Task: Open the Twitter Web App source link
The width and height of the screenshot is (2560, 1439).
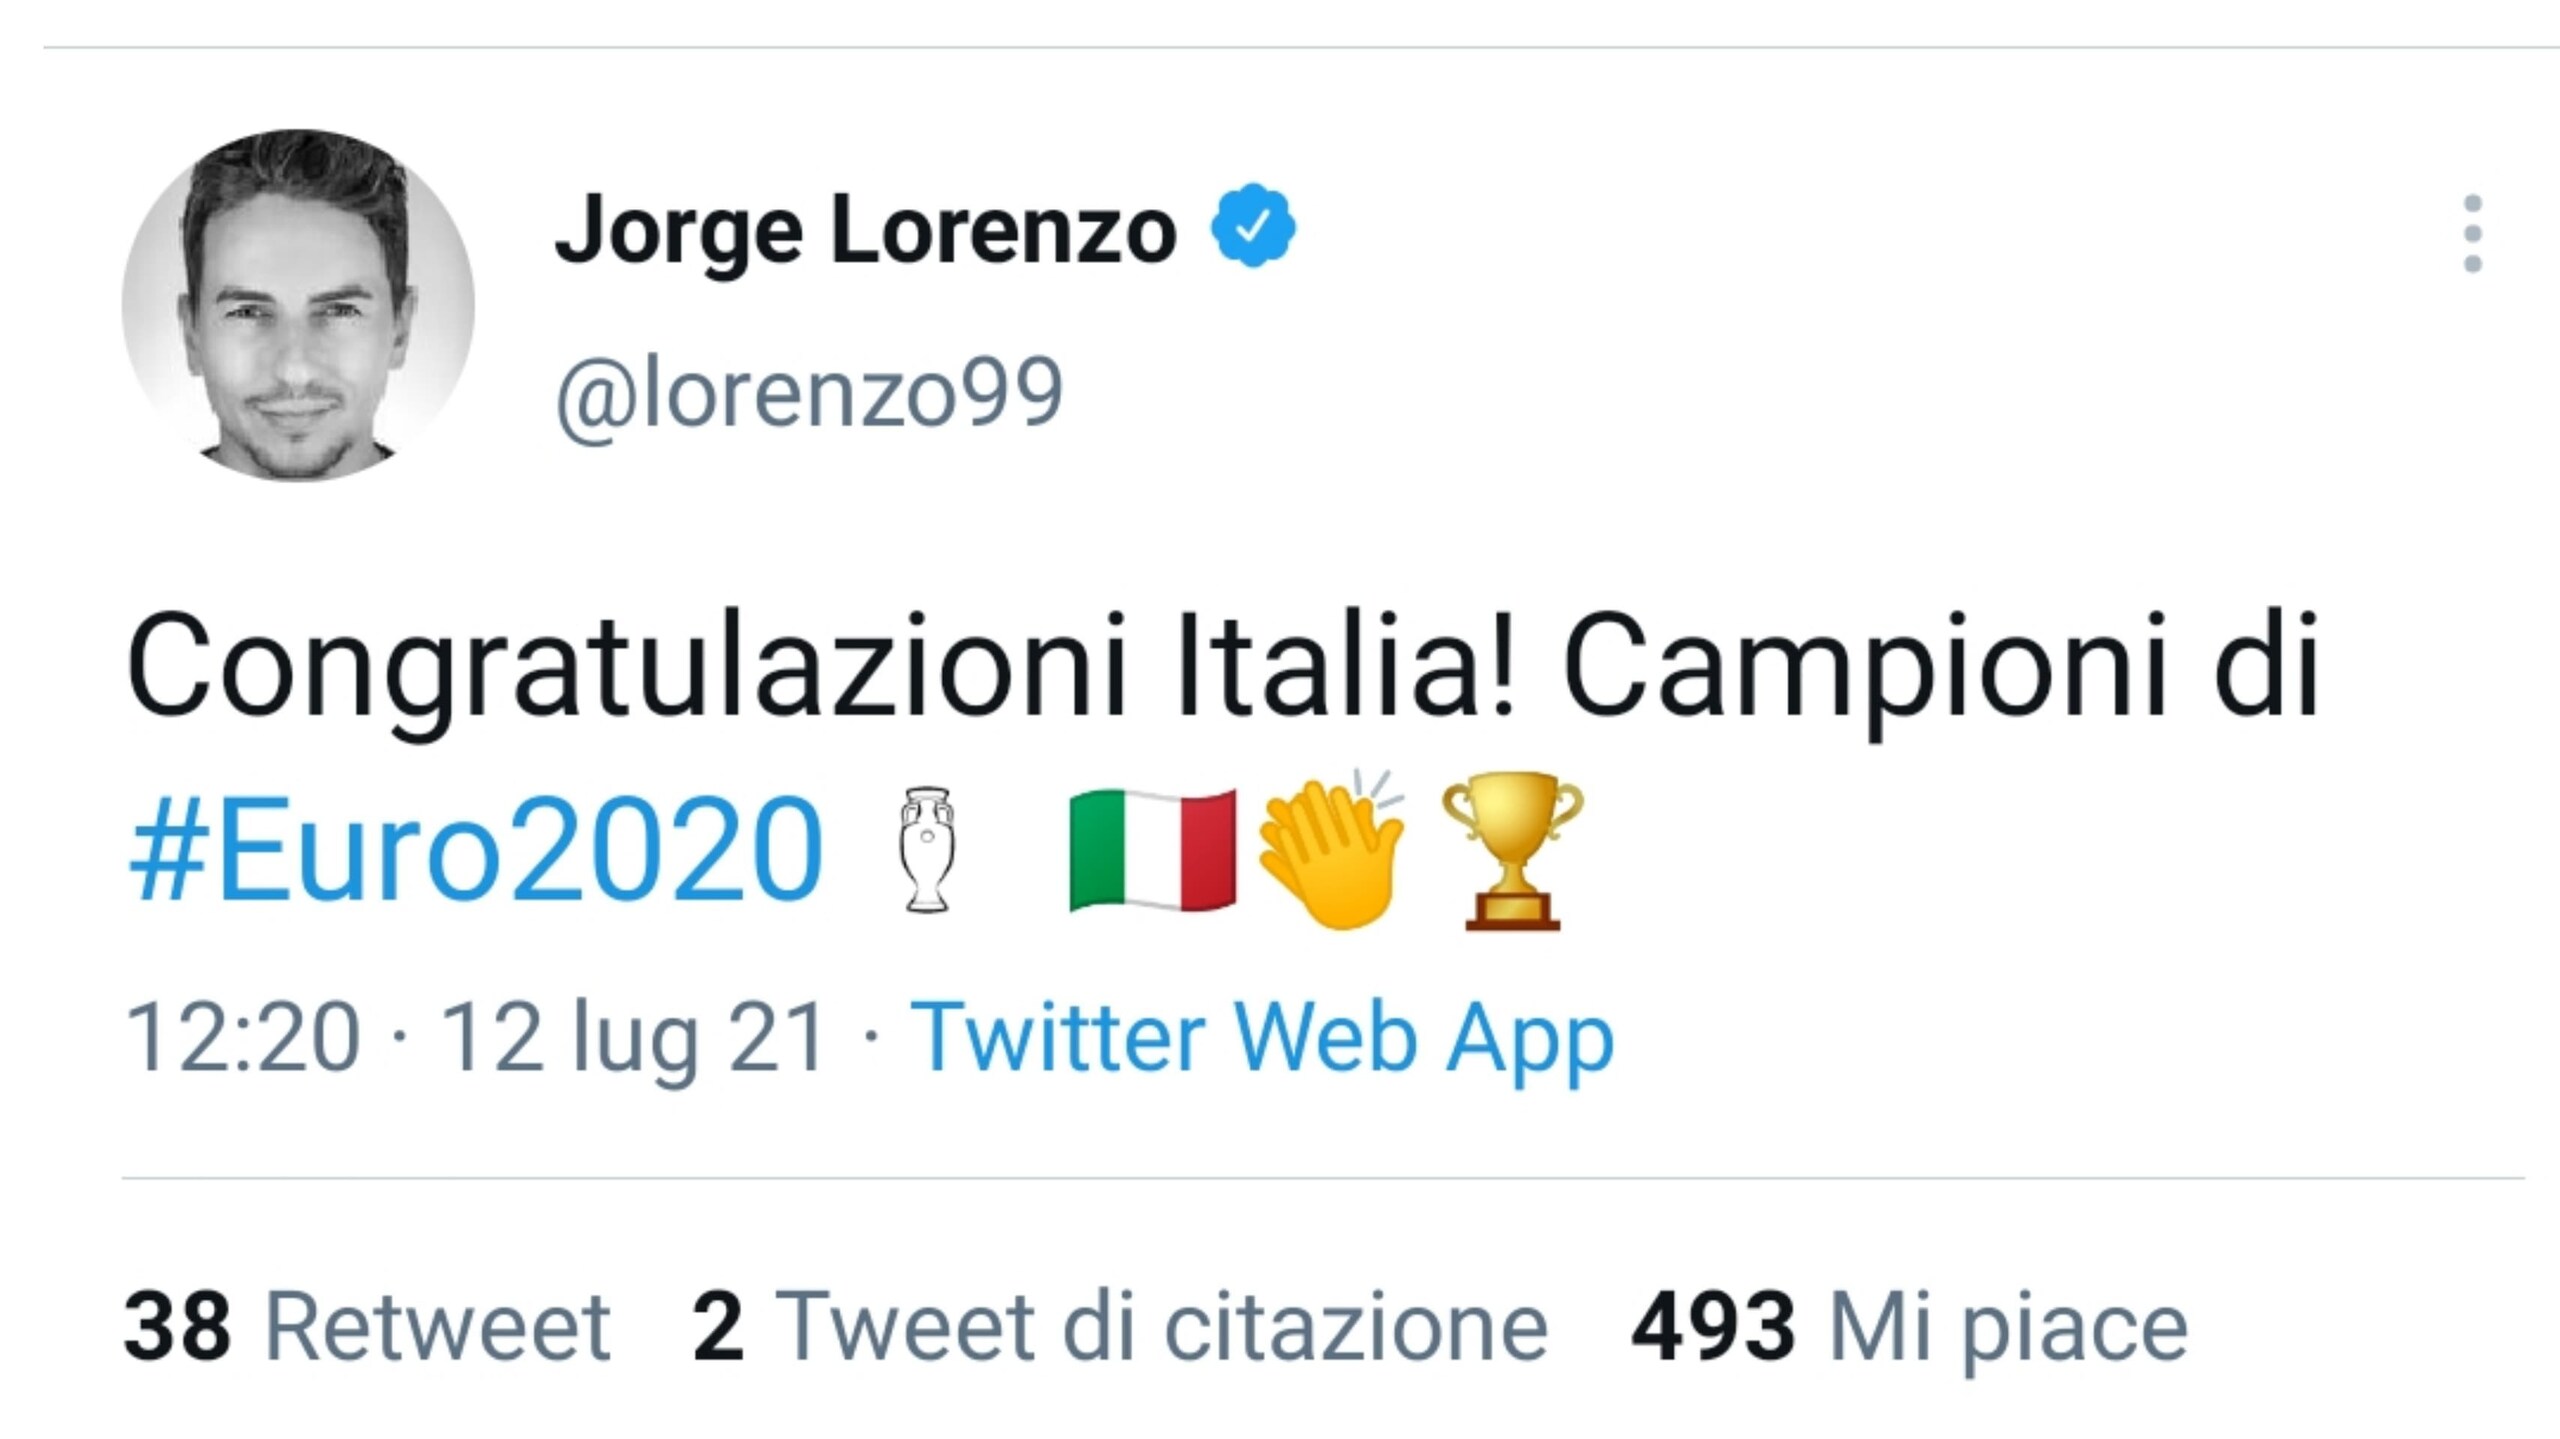Action: 1262,1038
